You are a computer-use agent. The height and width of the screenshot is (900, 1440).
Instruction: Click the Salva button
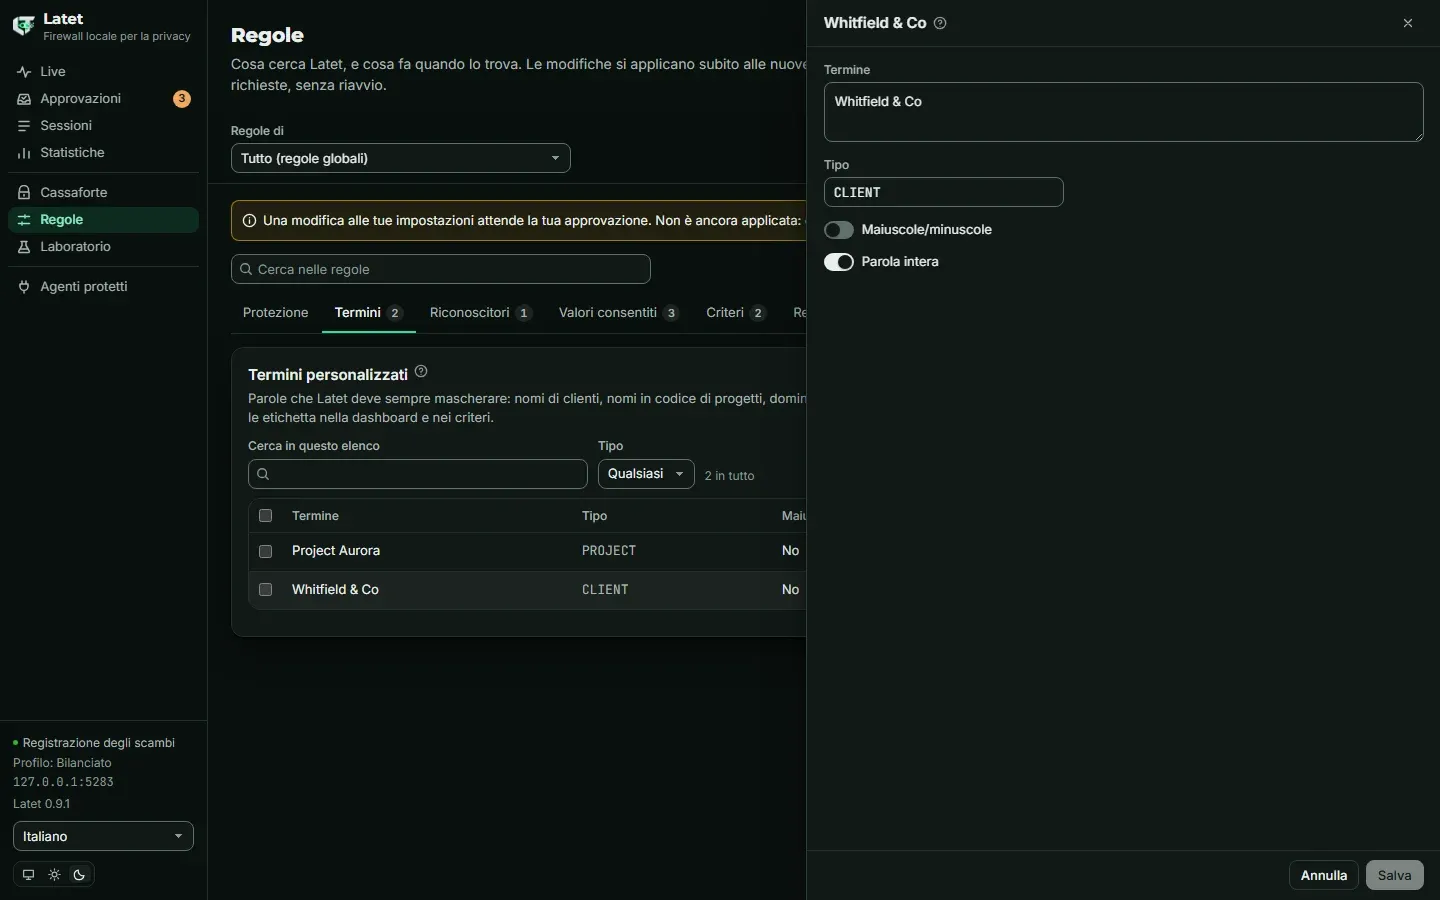pos(1395,875)
